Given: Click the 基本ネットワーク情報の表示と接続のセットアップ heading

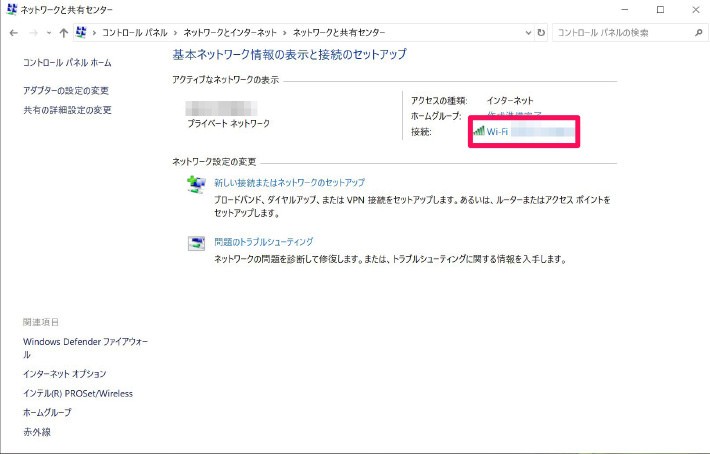Looking at the screenshot, I should [x=289, y=54].
